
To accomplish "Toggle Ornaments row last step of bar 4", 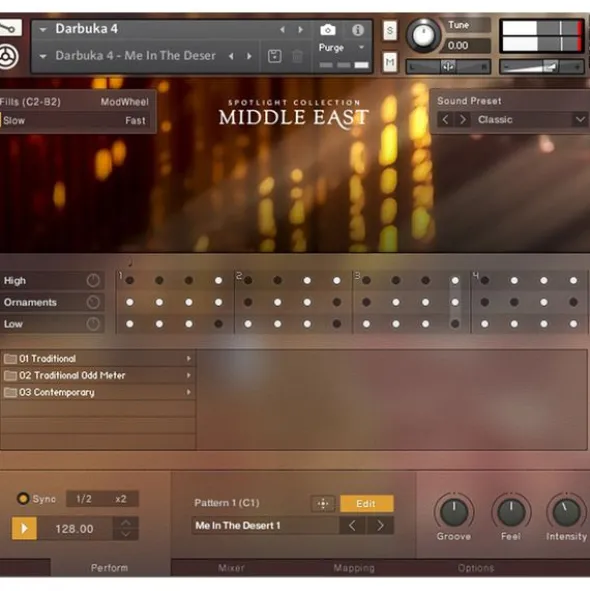I will point(573,302).
